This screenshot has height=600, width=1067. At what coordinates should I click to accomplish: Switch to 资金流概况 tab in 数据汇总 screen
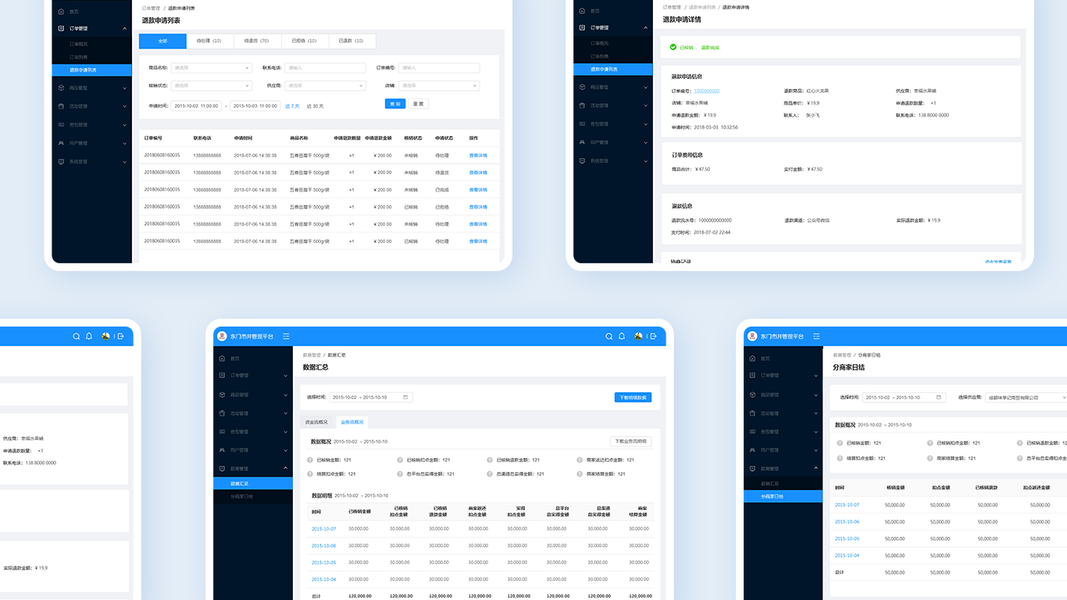pyautogui.click(x=316, y=422)
